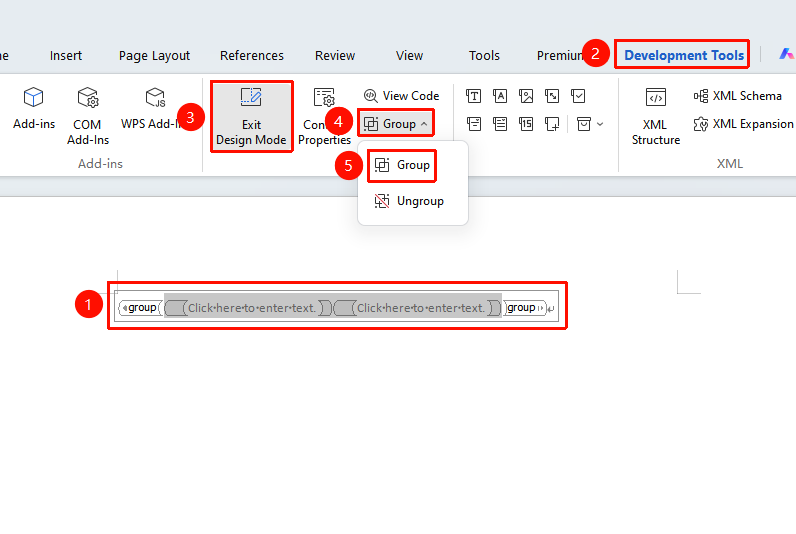796x534 pixels.
Task: Insert a repeating section content control
Action: [552, 124]
